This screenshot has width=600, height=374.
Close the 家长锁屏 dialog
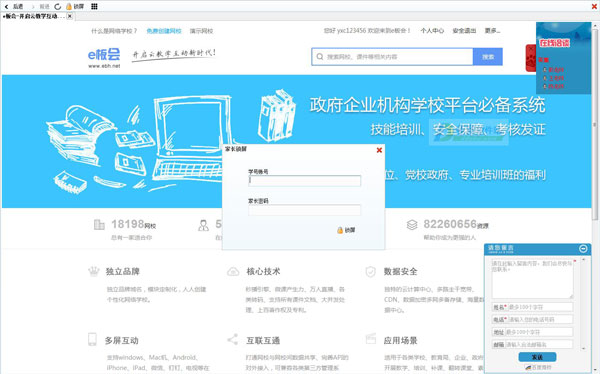pyautogui.click(x=379, y=150)
